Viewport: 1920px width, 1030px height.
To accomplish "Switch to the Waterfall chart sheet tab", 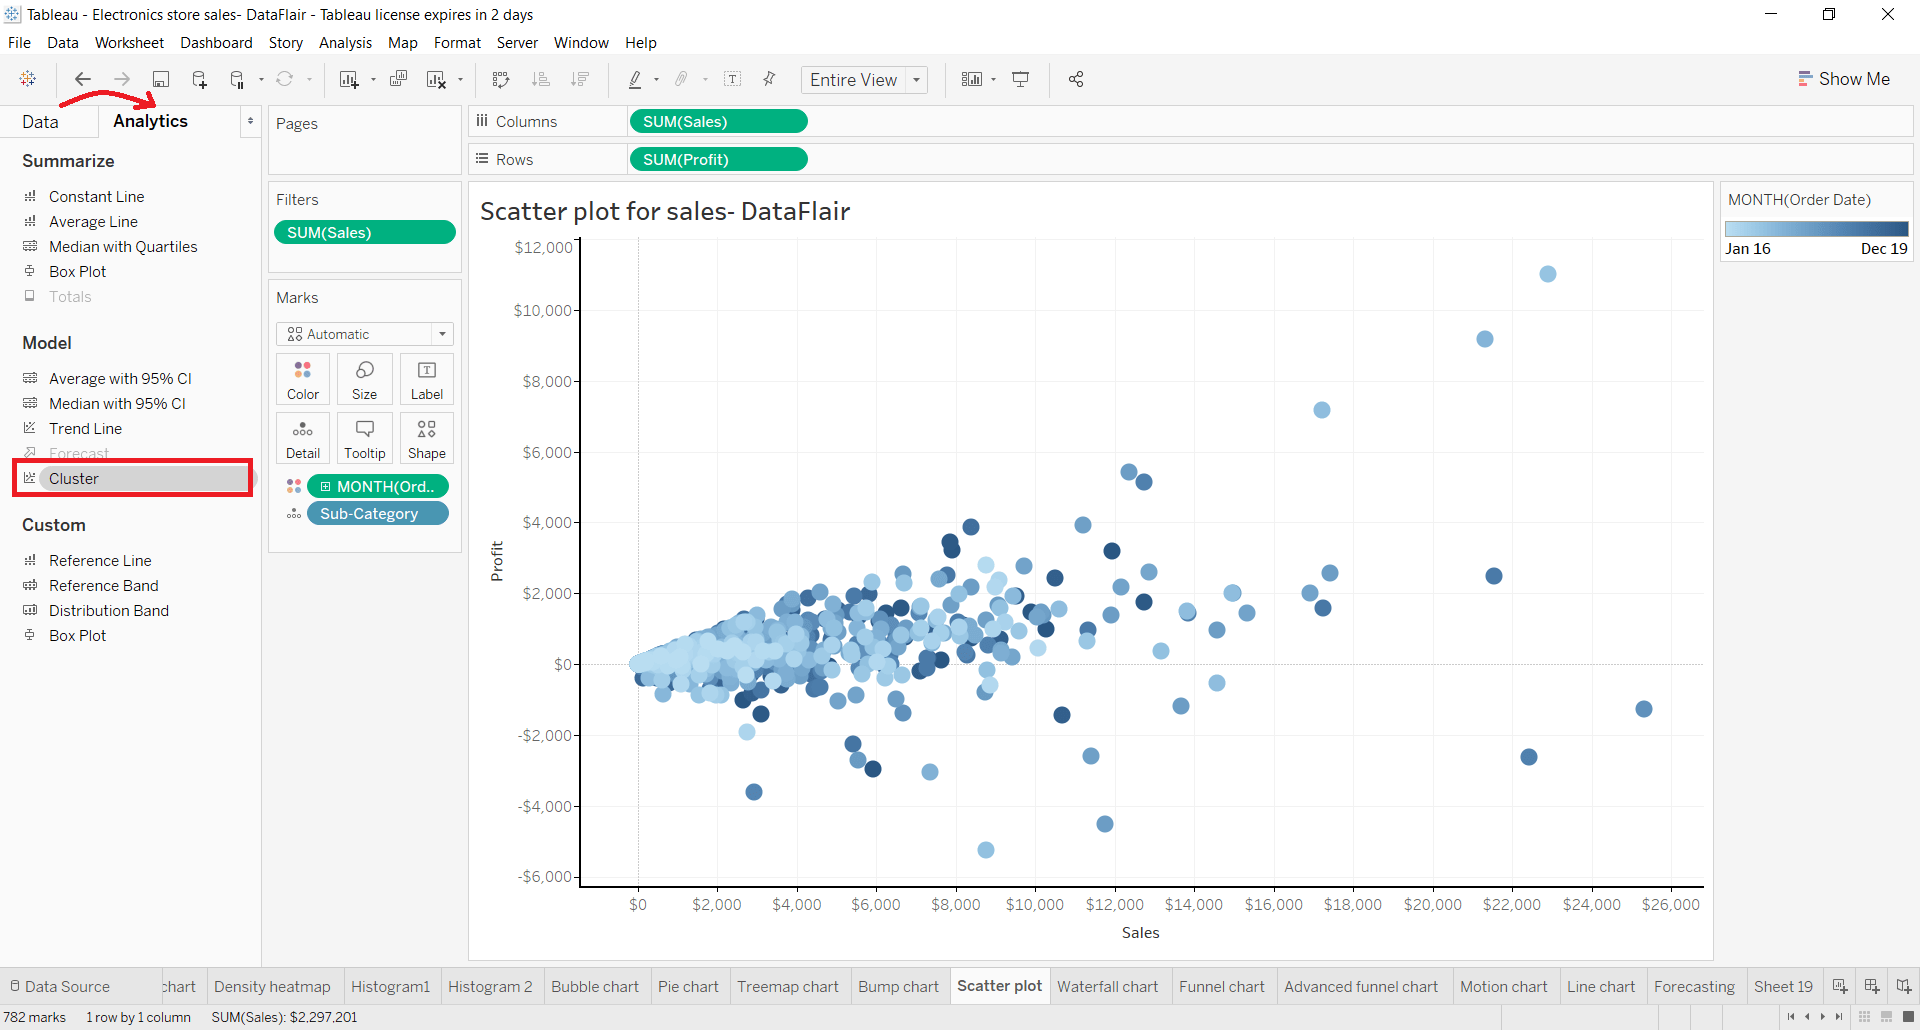I will tap(1109, 986).
